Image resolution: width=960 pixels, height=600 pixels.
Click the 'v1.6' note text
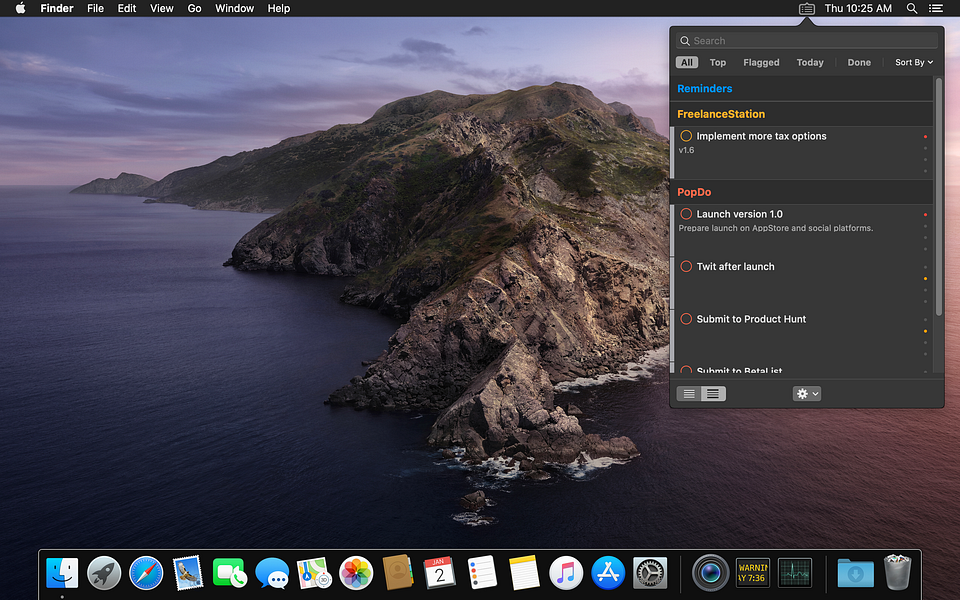pos(686,150)
